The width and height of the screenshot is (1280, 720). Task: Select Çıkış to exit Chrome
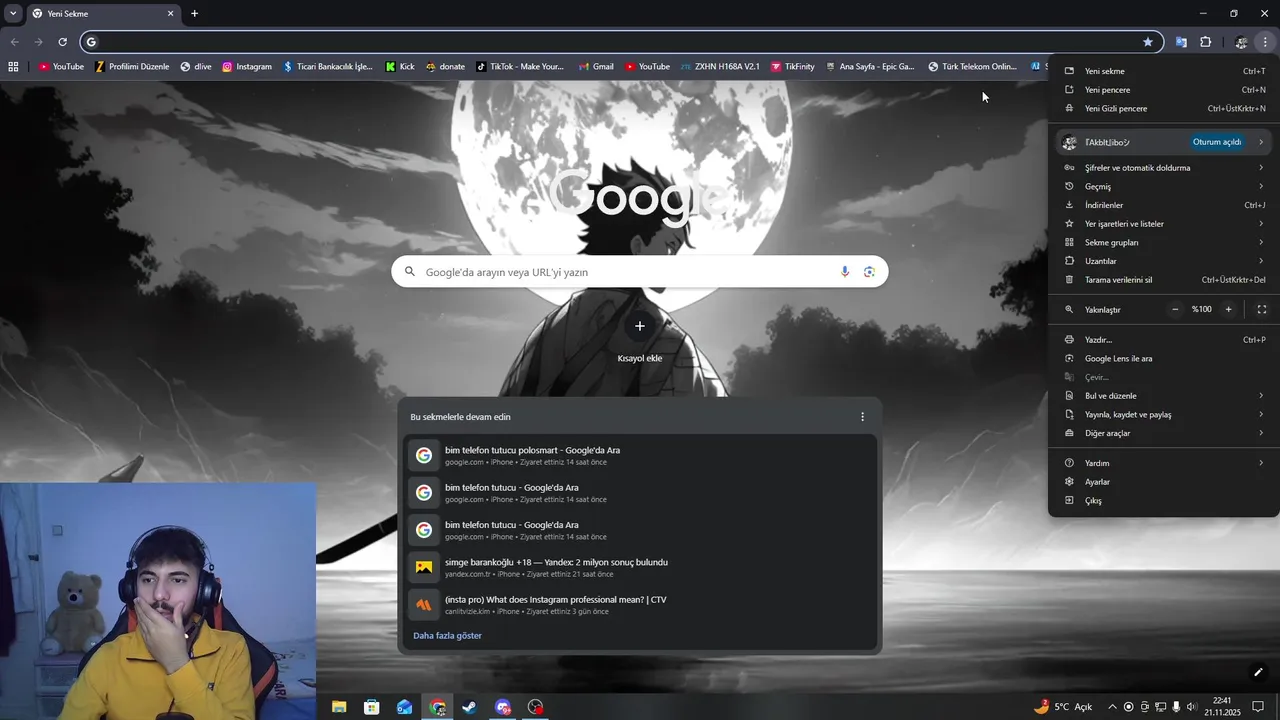[1165, 500]
